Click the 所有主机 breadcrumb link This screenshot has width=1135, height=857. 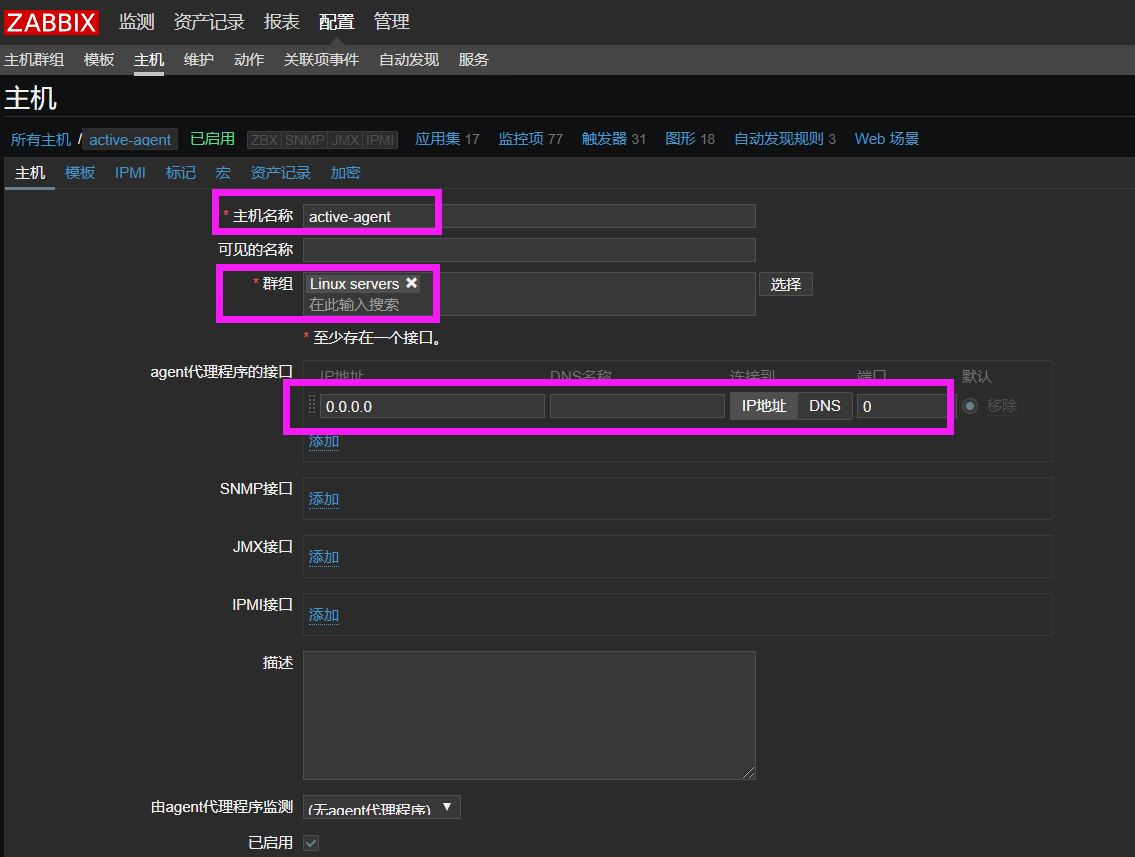41,139
